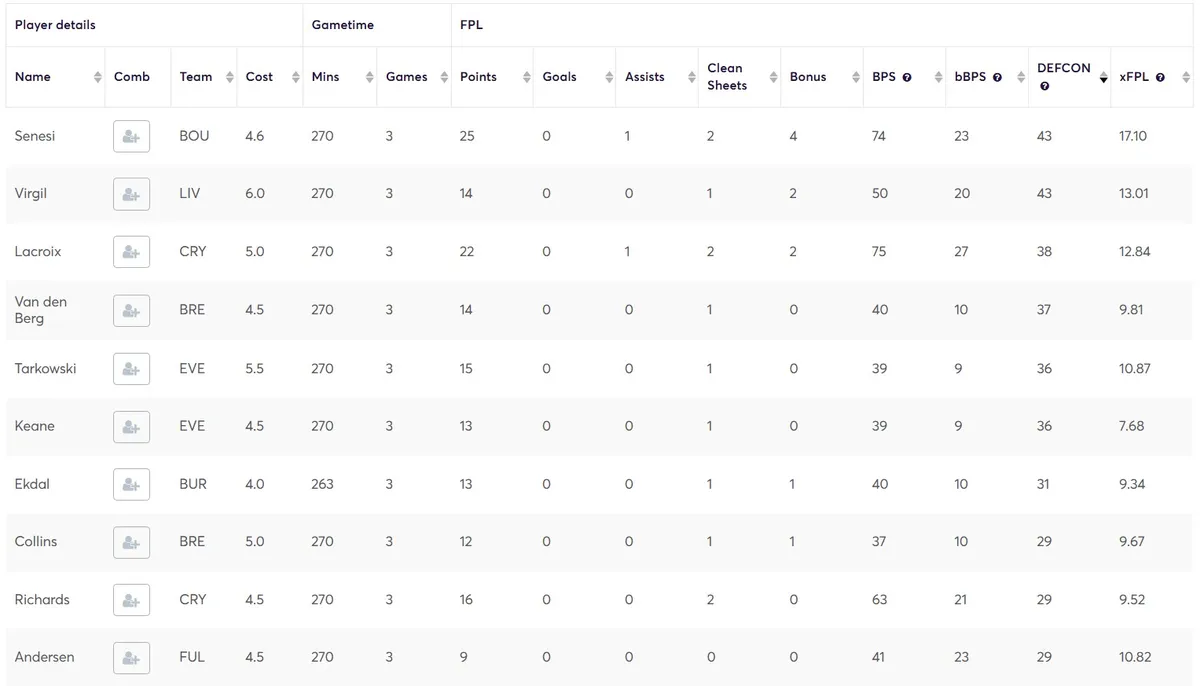The height and width of the screenshot is (686, 1200).
Task: Select player name Senesi
Action: (35, 136)
